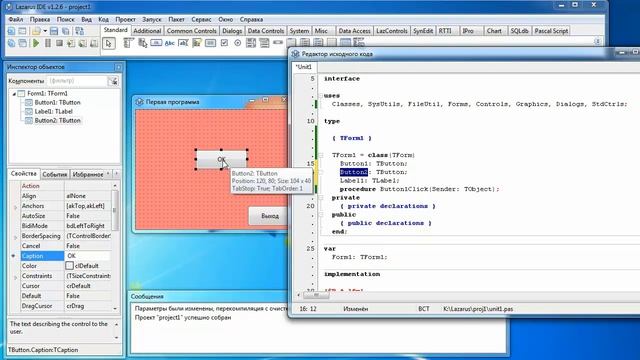Click the Align property value alNone
The image size is (640, 360).
[x=88, y=196]
